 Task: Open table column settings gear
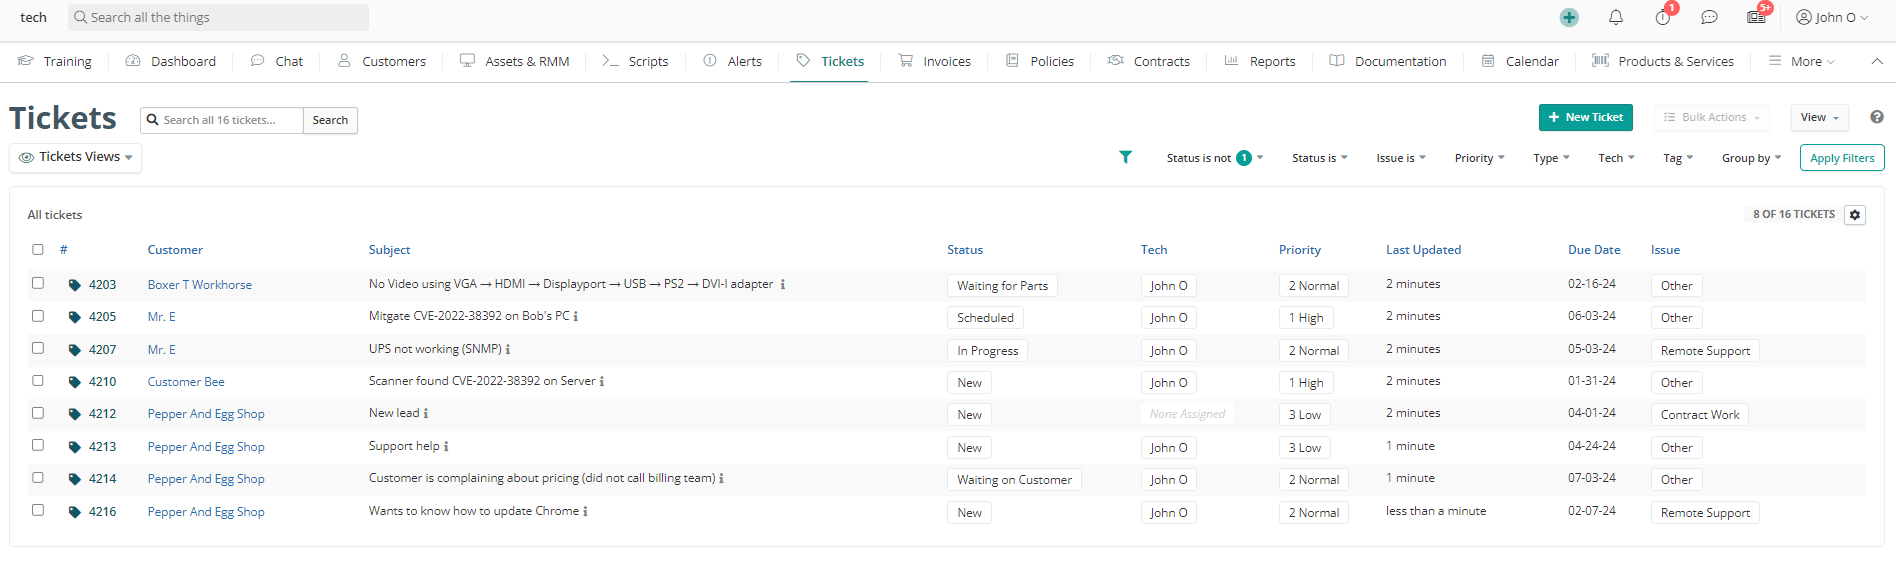pyautogui.click(x=1855, y=215)
